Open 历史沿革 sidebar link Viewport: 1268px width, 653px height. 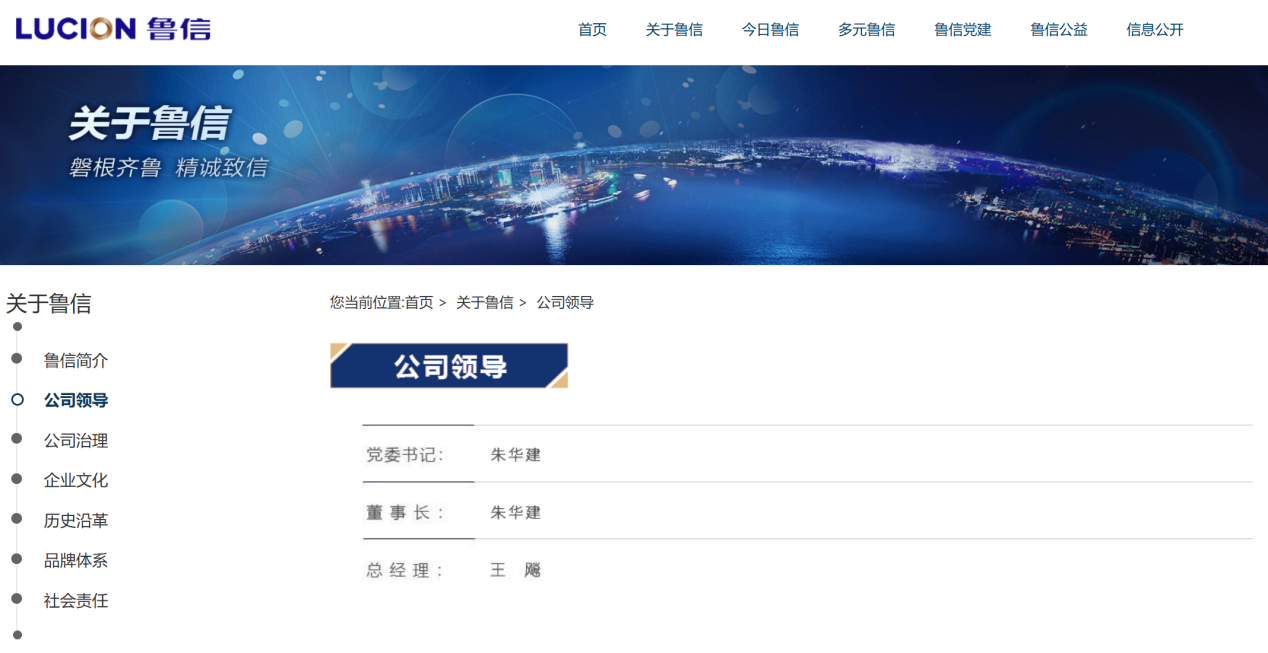click(76, 520)
